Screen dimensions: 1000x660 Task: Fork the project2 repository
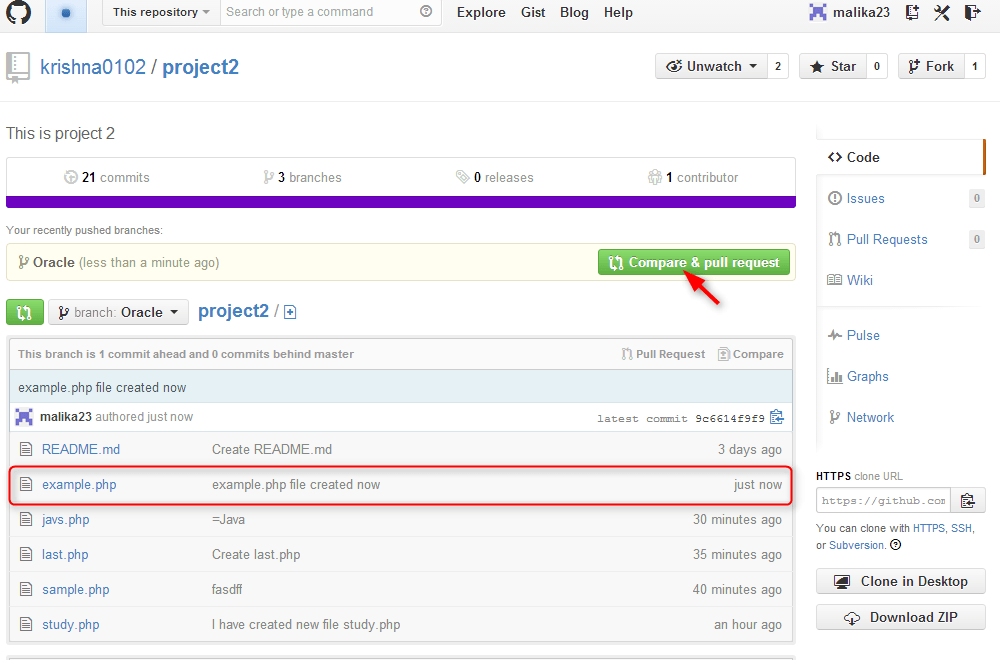[931, 66]
